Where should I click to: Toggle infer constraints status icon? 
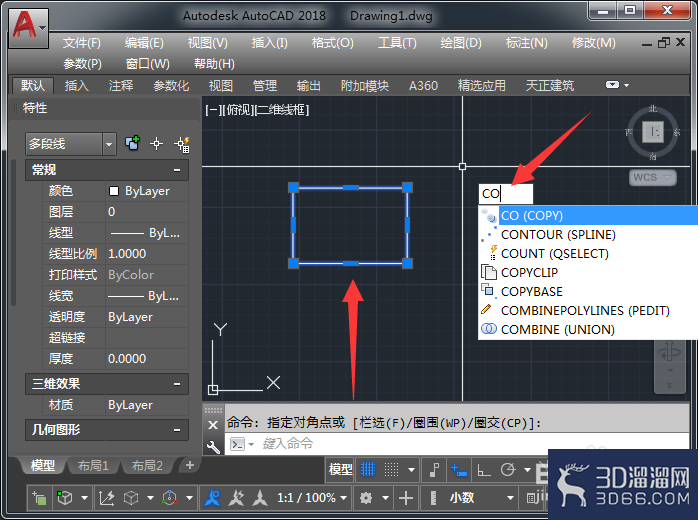(x=434, y=469)
